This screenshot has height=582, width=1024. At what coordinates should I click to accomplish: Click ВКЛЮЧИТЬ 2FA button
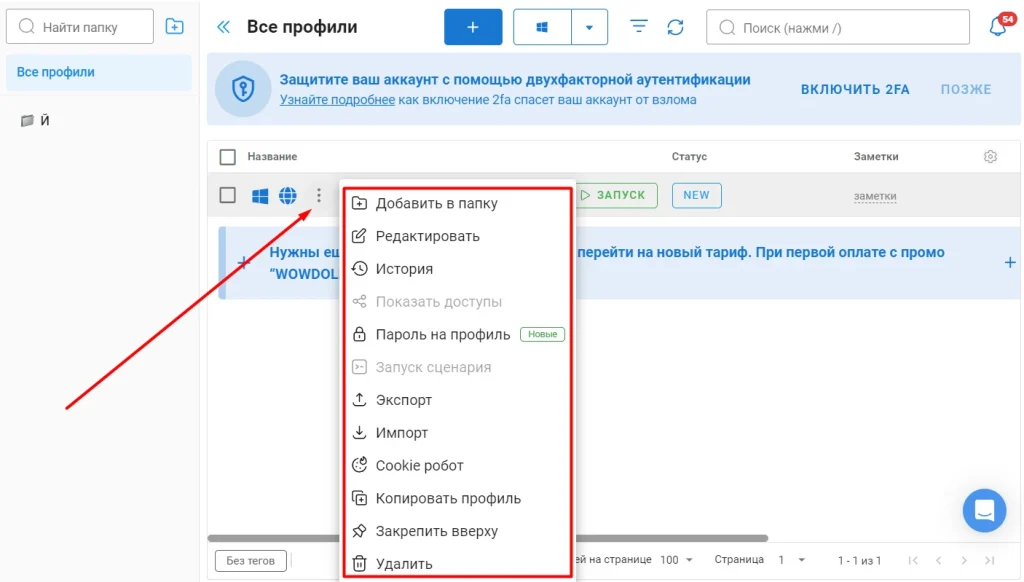pyautogui.click(x=855, y=89)
